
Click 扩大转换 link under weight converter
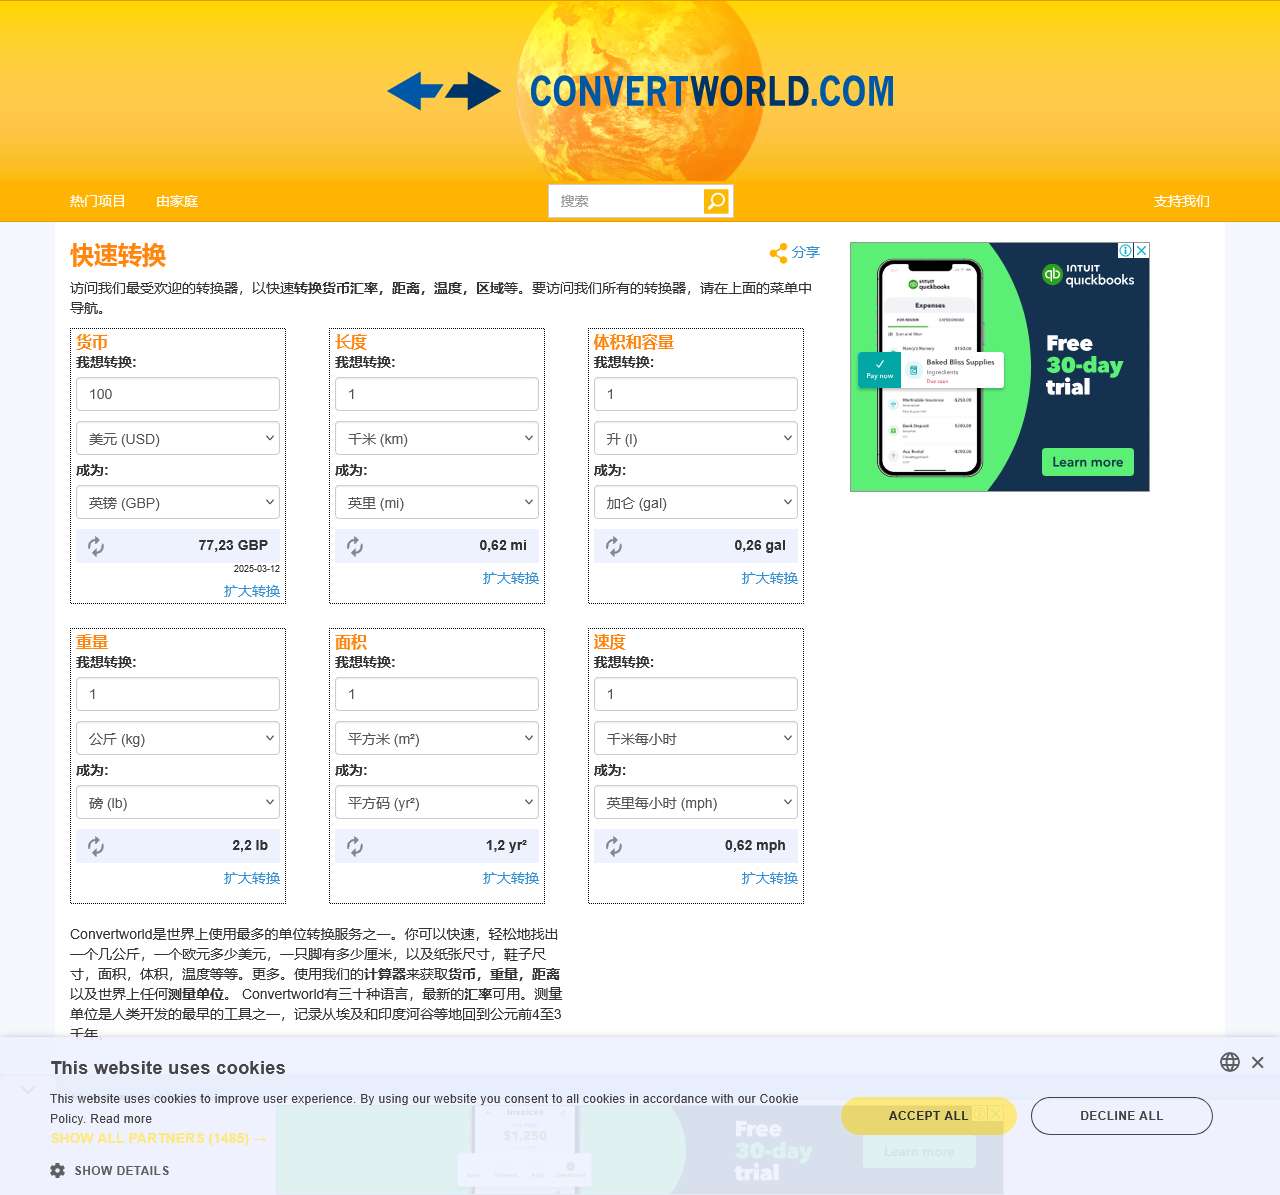coord(252,878)
